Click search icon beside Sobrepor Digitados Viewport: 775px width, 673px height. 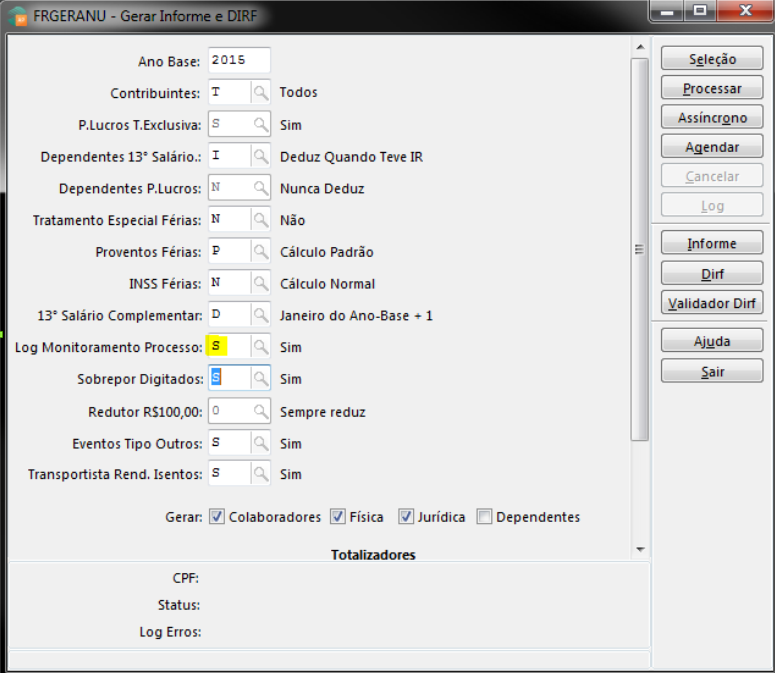click(x=260, y=379)
